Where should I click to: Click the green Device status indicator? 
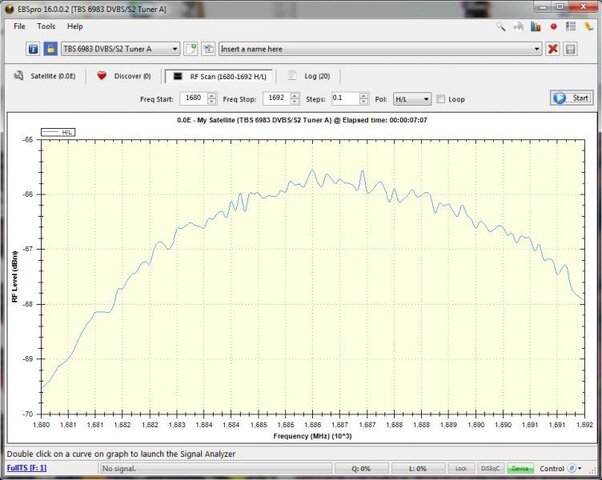[520, 468]
